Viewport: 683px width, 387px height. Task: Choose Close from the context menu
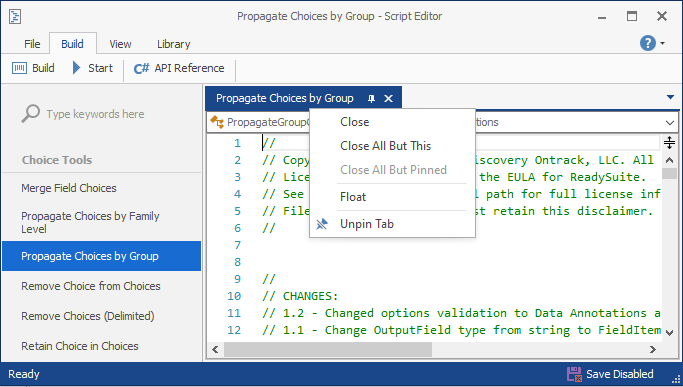tap(392, 122)
